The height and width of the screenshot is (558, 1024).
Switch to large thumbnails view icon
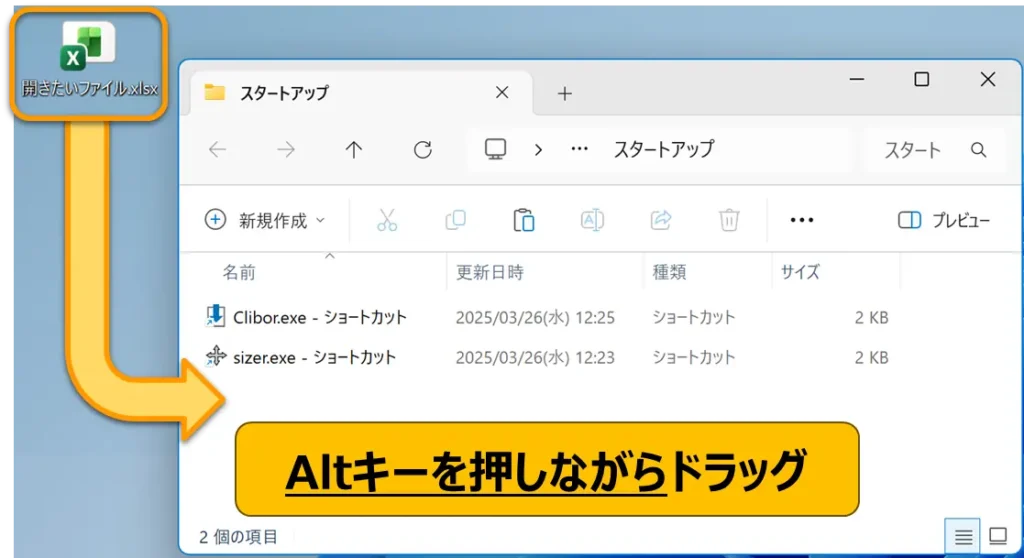tap(997, 536)
